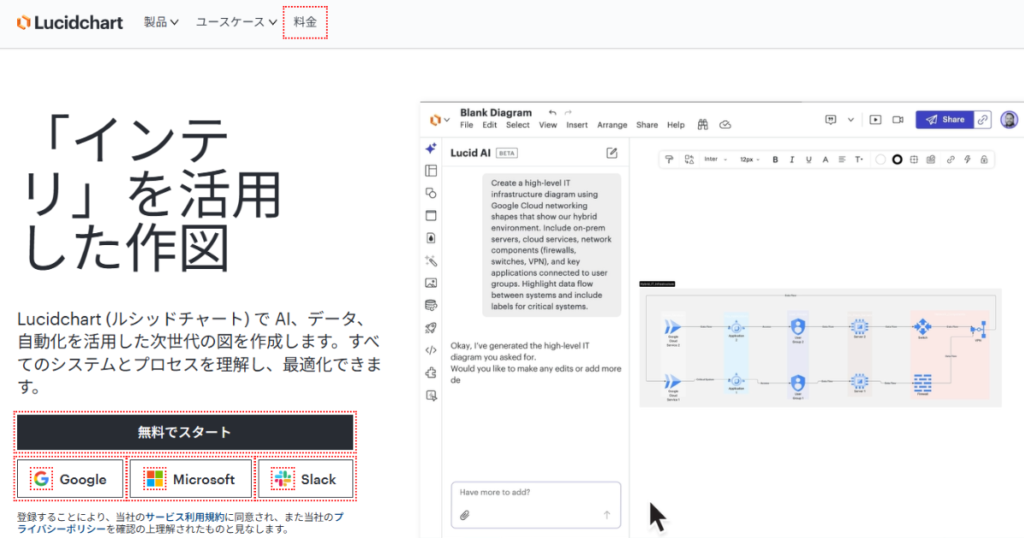This screenshot has height=538, width=1024.
Task: Click the generated IT diagram on canvas
Action: (820, 348)
